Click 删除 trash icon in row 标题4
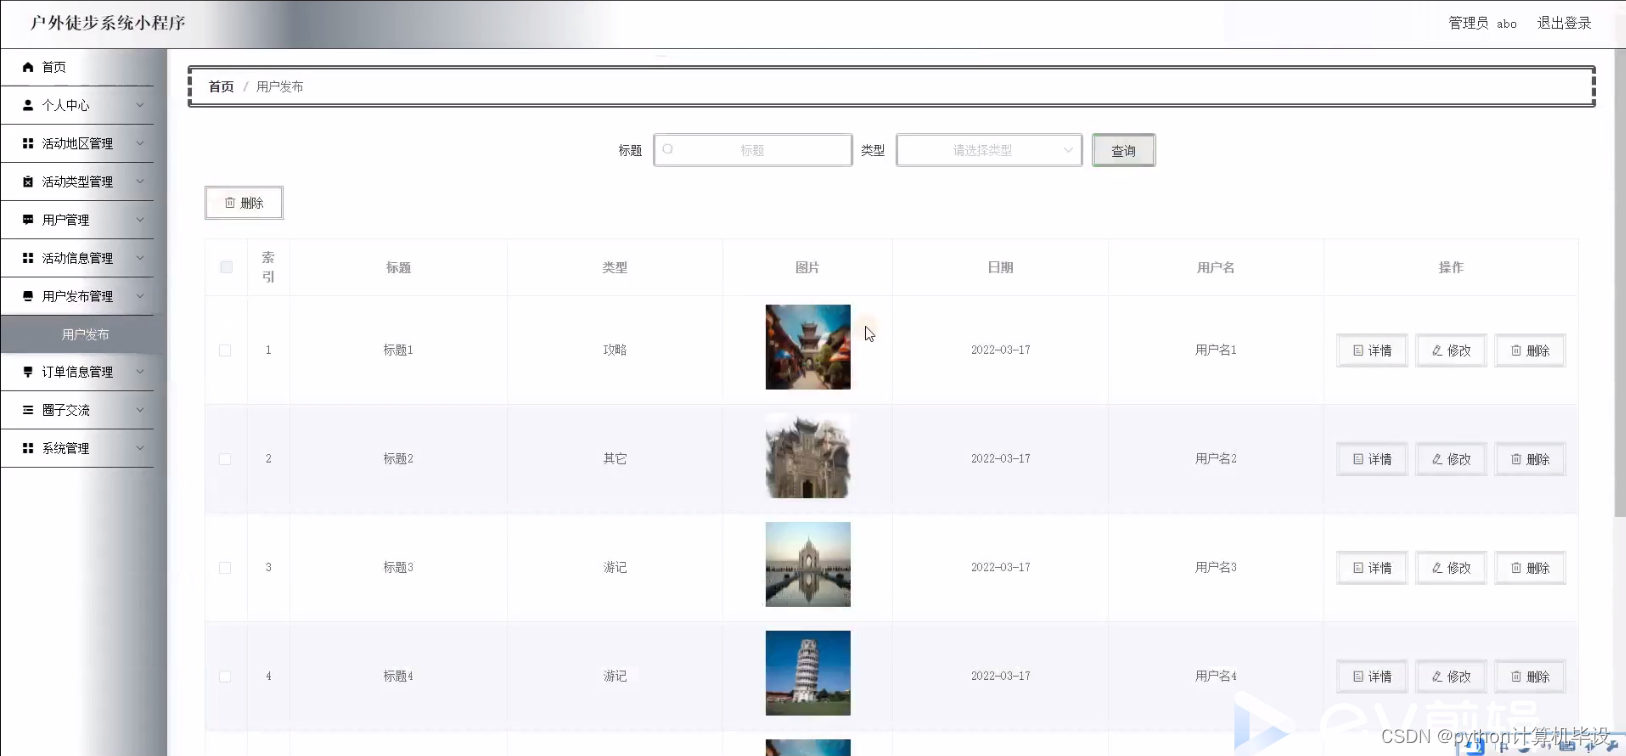 pyautogui.click(x=1516, y=677)
